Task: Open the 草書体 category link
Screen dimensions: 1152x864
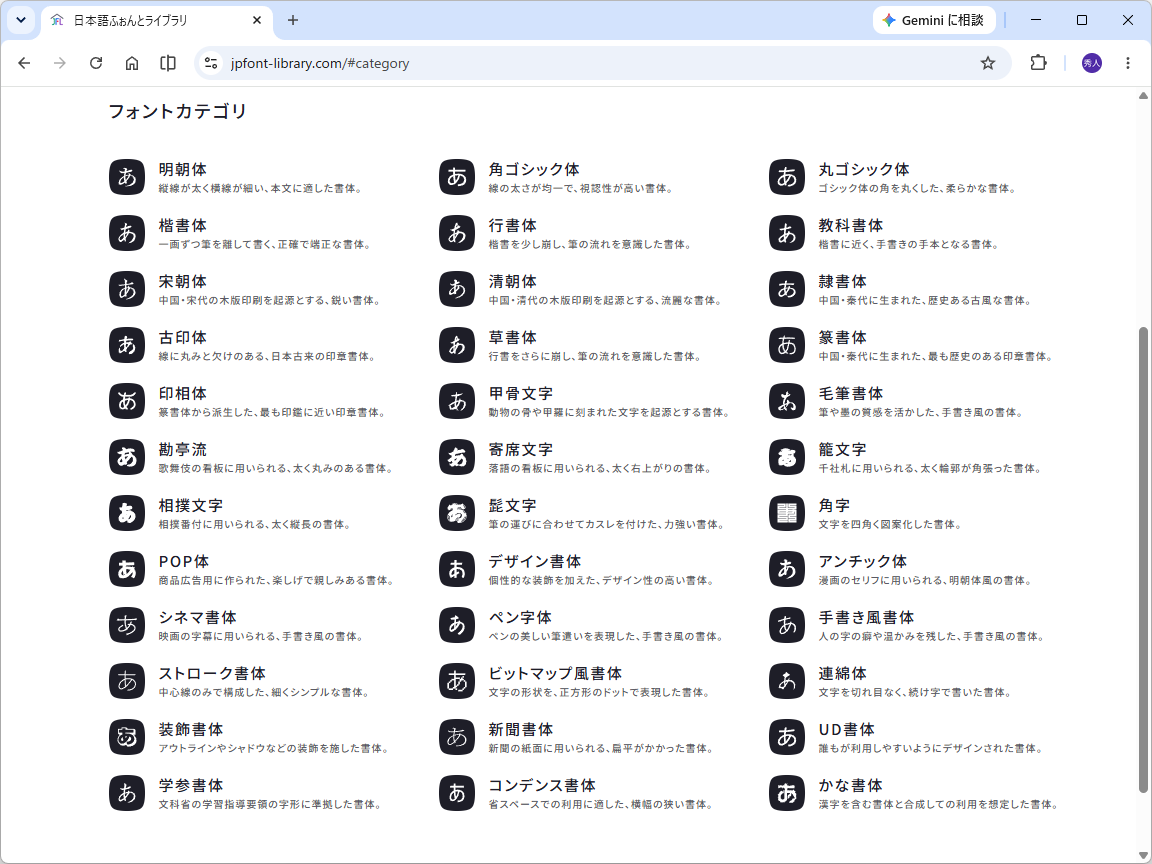Action: point(512,337)
